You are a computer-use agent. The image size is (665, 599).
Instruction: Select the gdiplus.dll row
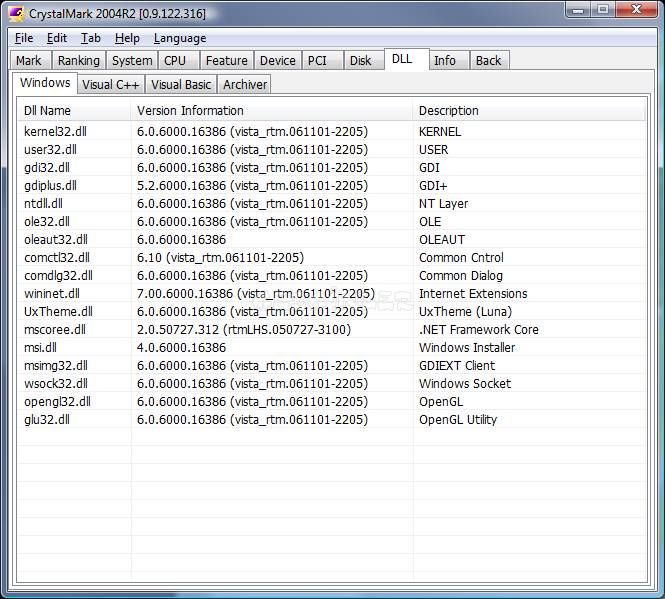pyautogui.click(x=332, y=185)
